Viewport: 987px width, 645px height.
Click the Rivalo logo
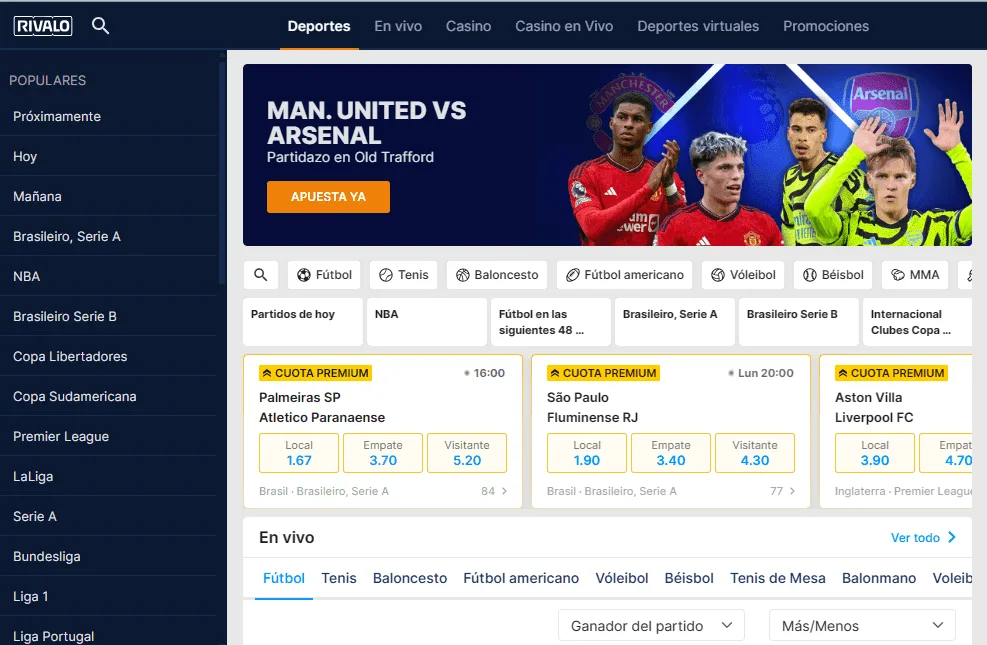pyautogui.click(x=43, y=26)
